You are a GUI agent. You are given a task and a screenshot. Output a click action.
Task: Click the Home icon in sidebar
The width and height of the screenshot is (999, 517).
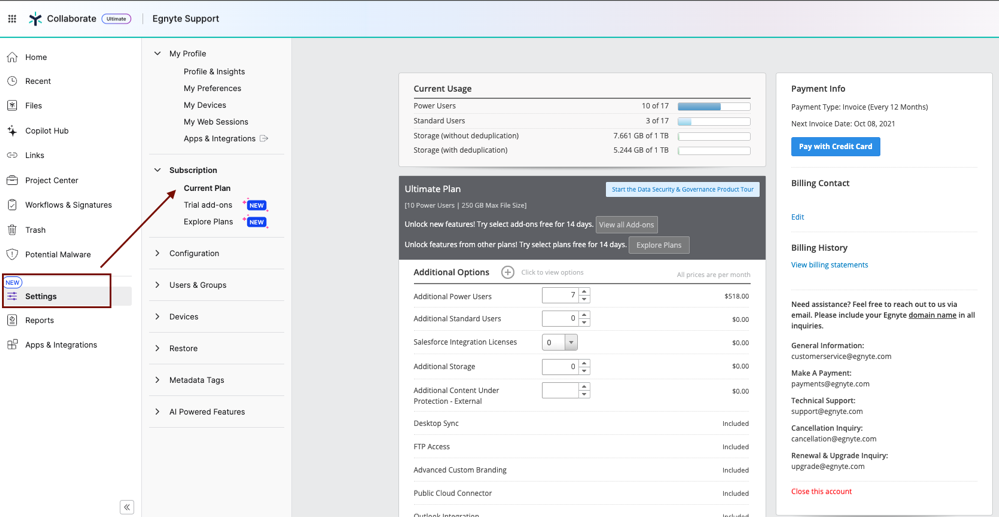(x=12, y=57)
